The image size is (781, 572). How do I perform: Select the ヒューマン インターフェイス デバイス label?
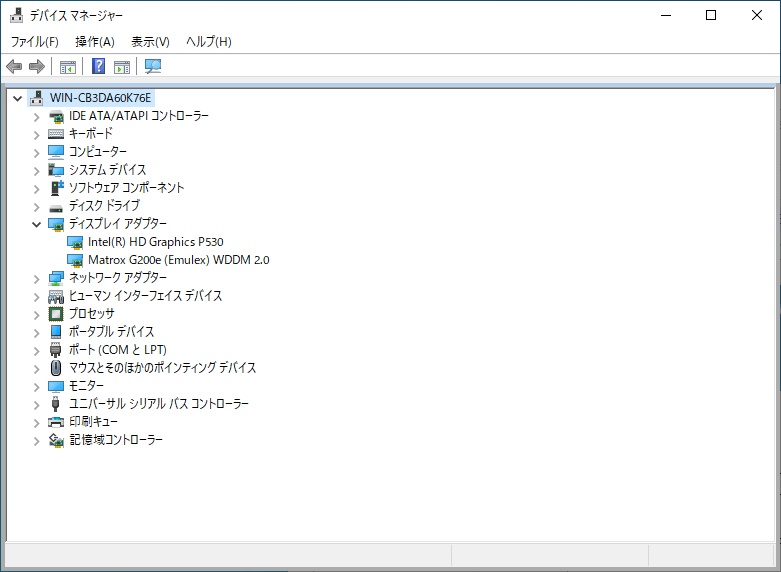(x=145, y=296)
